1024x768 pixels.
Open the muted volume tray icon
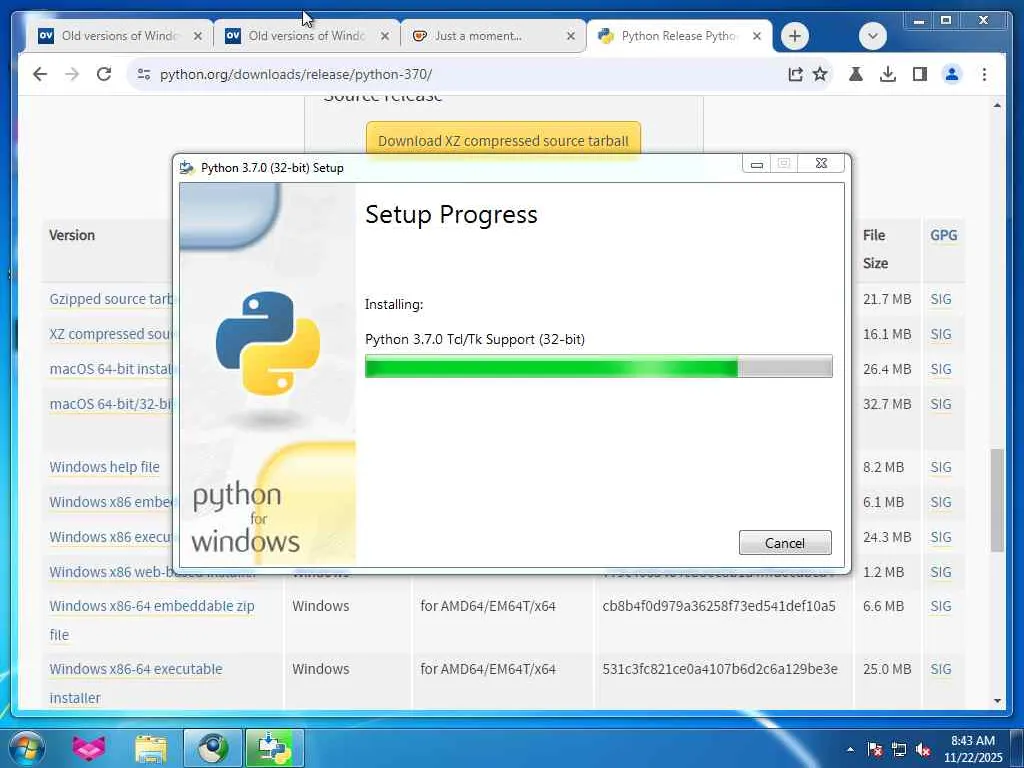[x=923, y=749]
